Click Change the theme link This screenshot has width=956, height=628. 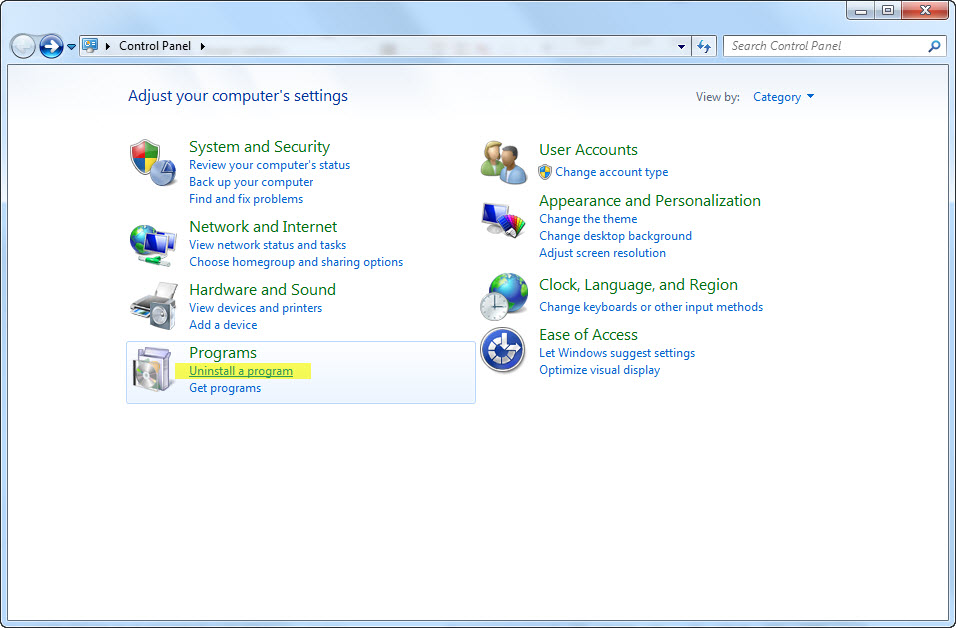[588, 219]
